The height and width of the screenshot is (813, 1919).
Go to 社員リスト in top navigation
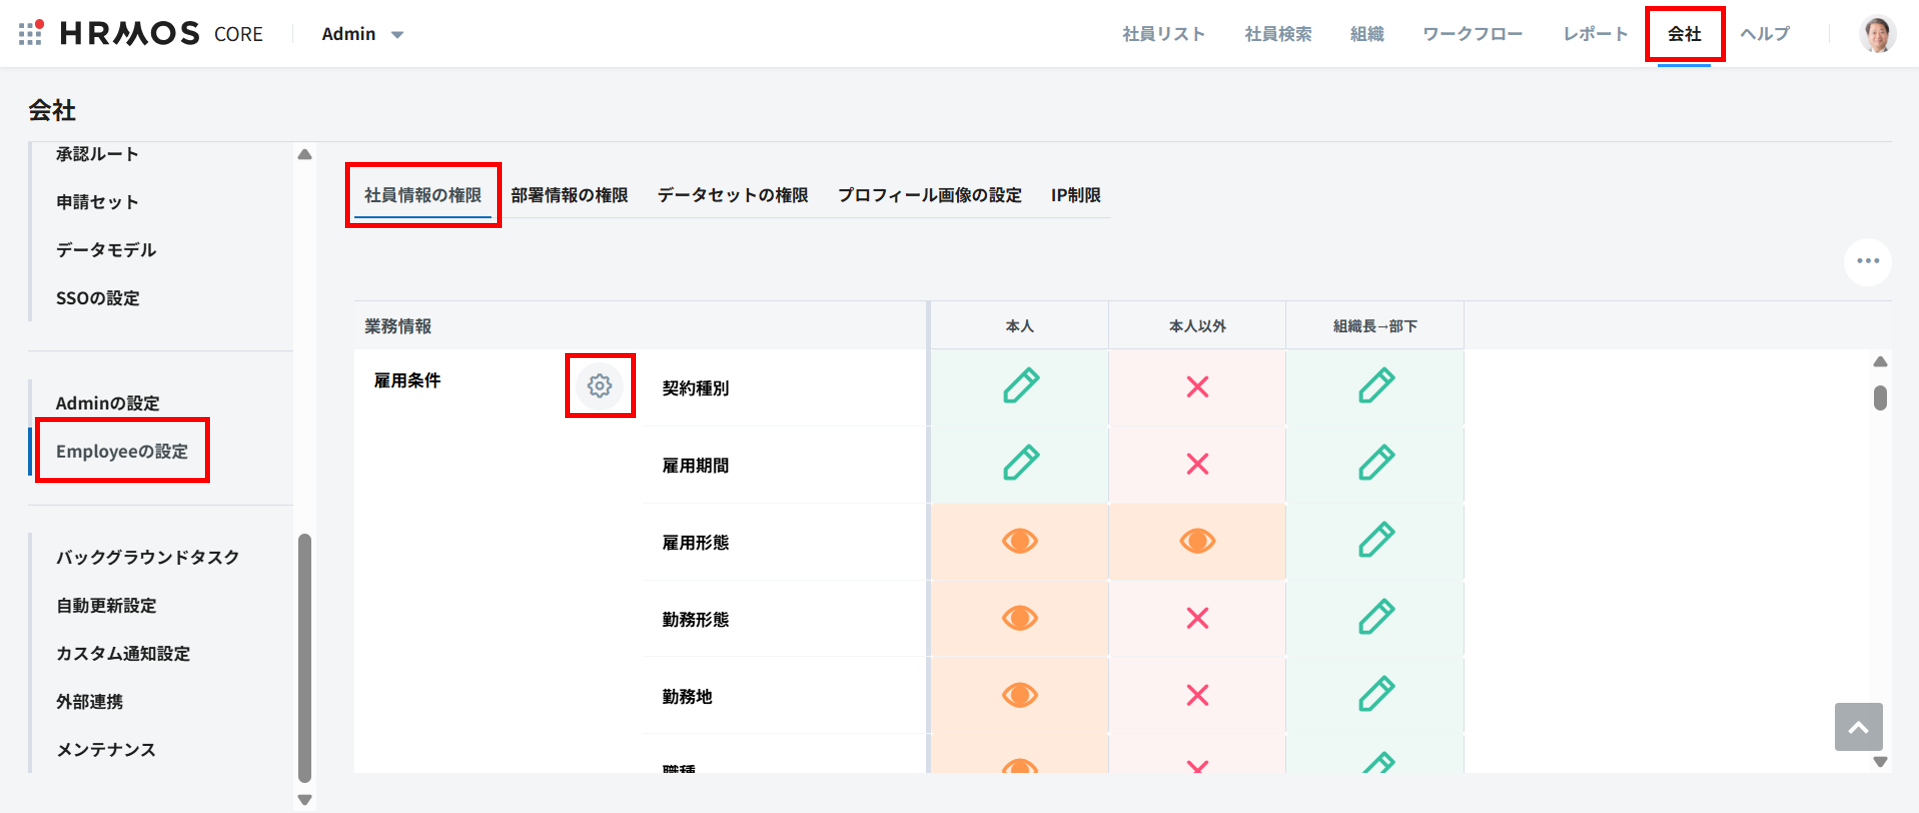(x=1163, y=34)
